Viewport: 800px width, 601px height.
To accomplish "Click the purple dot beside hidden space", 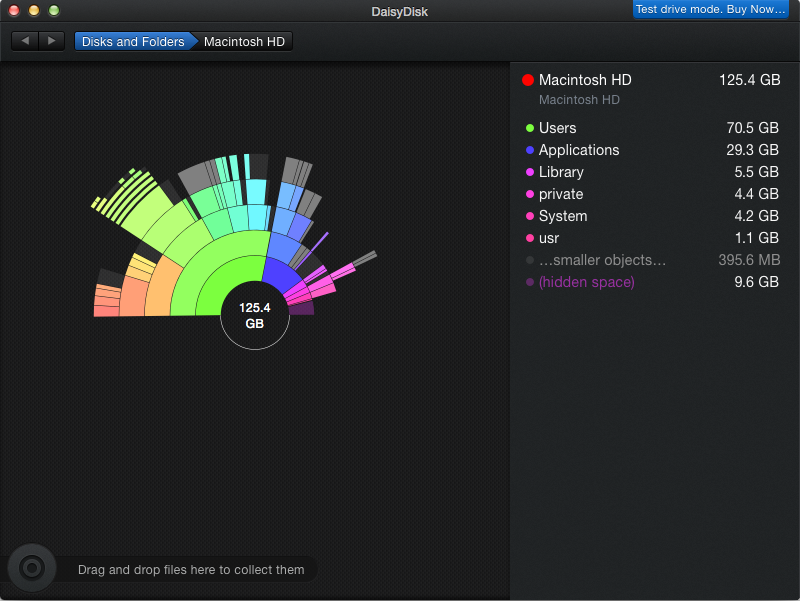I will coord(530,282).
